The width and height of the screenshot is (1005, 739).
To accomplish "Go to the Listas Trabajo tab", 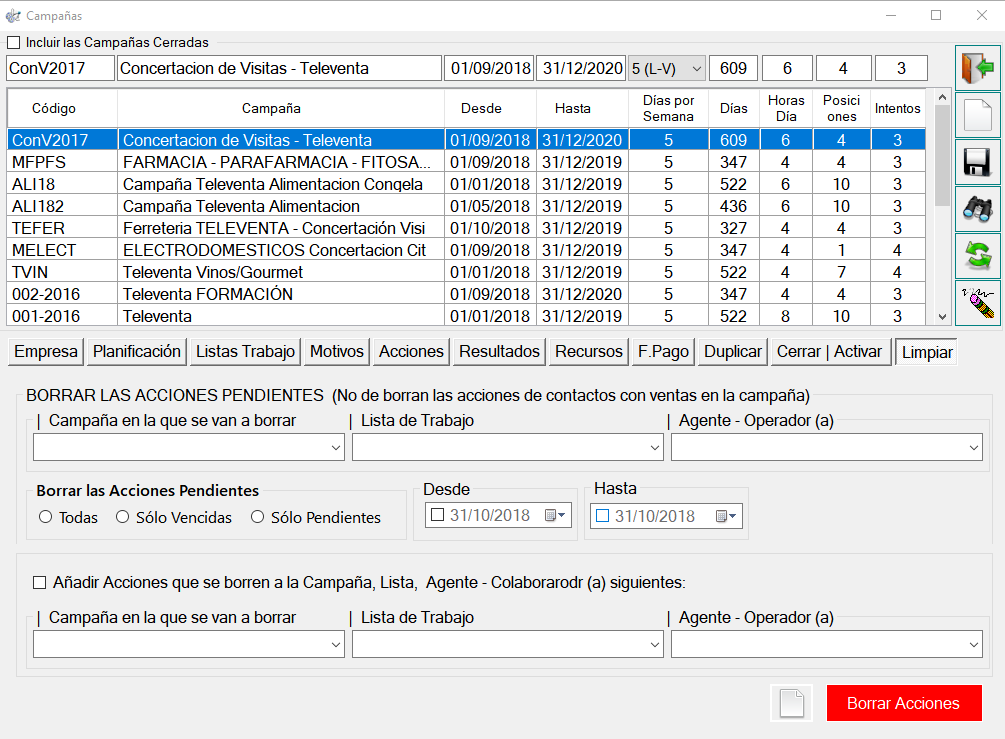I will pos(245,352).
